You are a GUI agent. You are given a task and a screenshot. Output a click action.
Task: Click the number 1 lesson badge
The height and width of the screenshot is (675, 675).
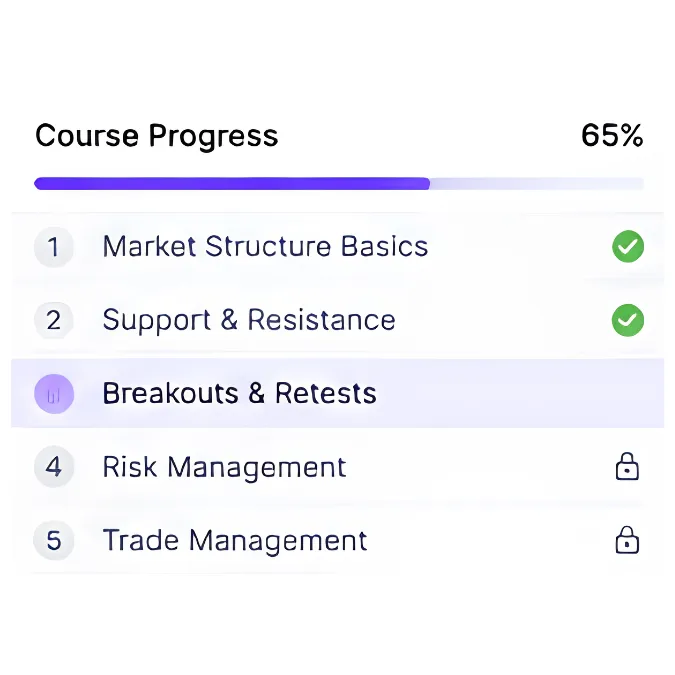tap(54, 247)
